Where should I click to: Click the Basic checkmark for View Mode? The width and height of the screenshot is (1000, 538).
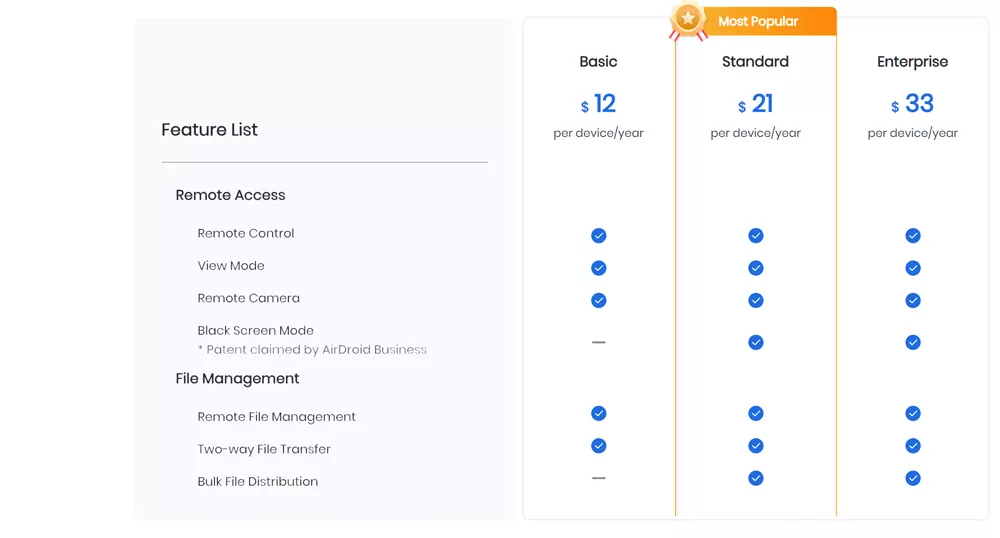coord(598,268)
